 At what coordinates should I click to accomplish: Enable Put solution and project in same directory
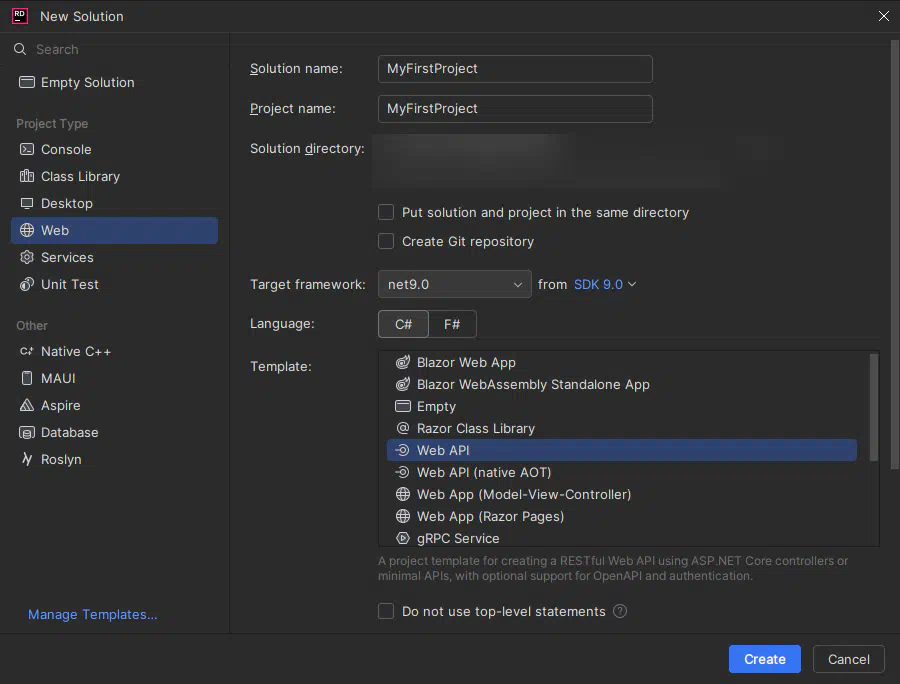click(x=386, y=212)
